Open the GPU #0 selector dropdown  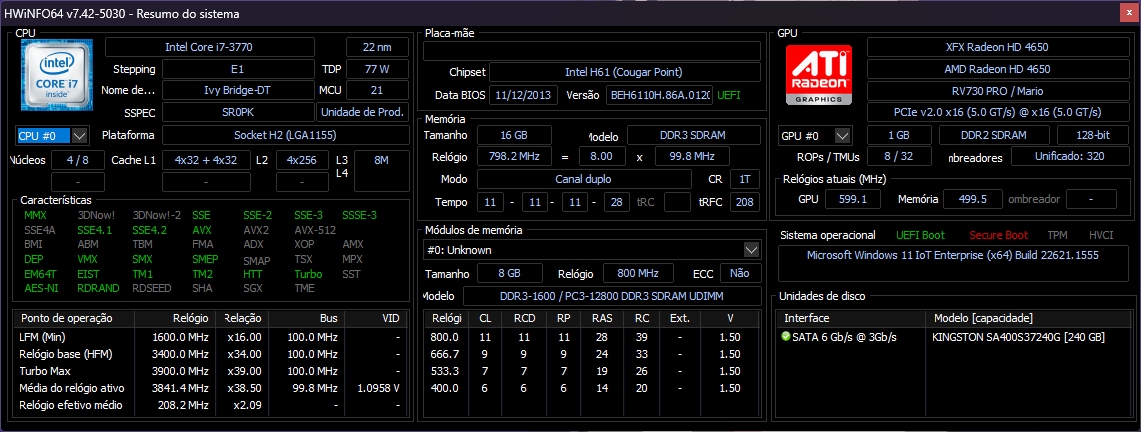pyautogui.click(x=843, y=135)
